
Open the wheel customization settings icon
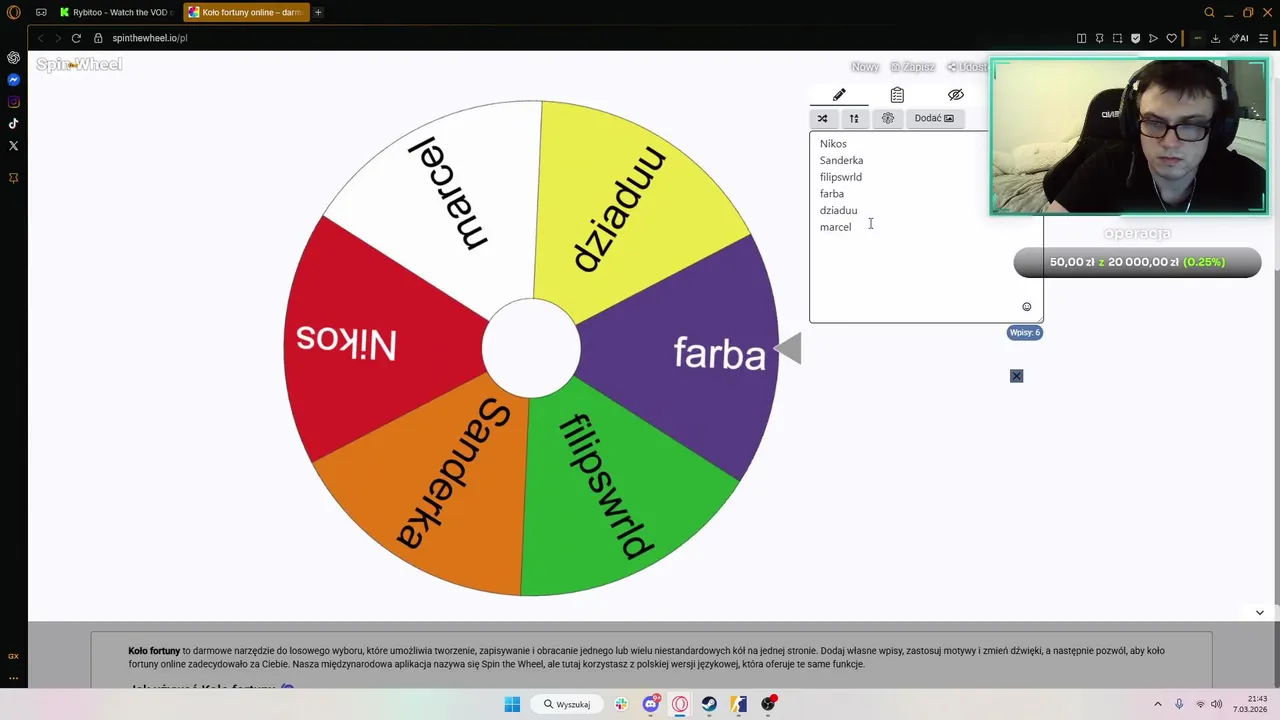point(887,118)
